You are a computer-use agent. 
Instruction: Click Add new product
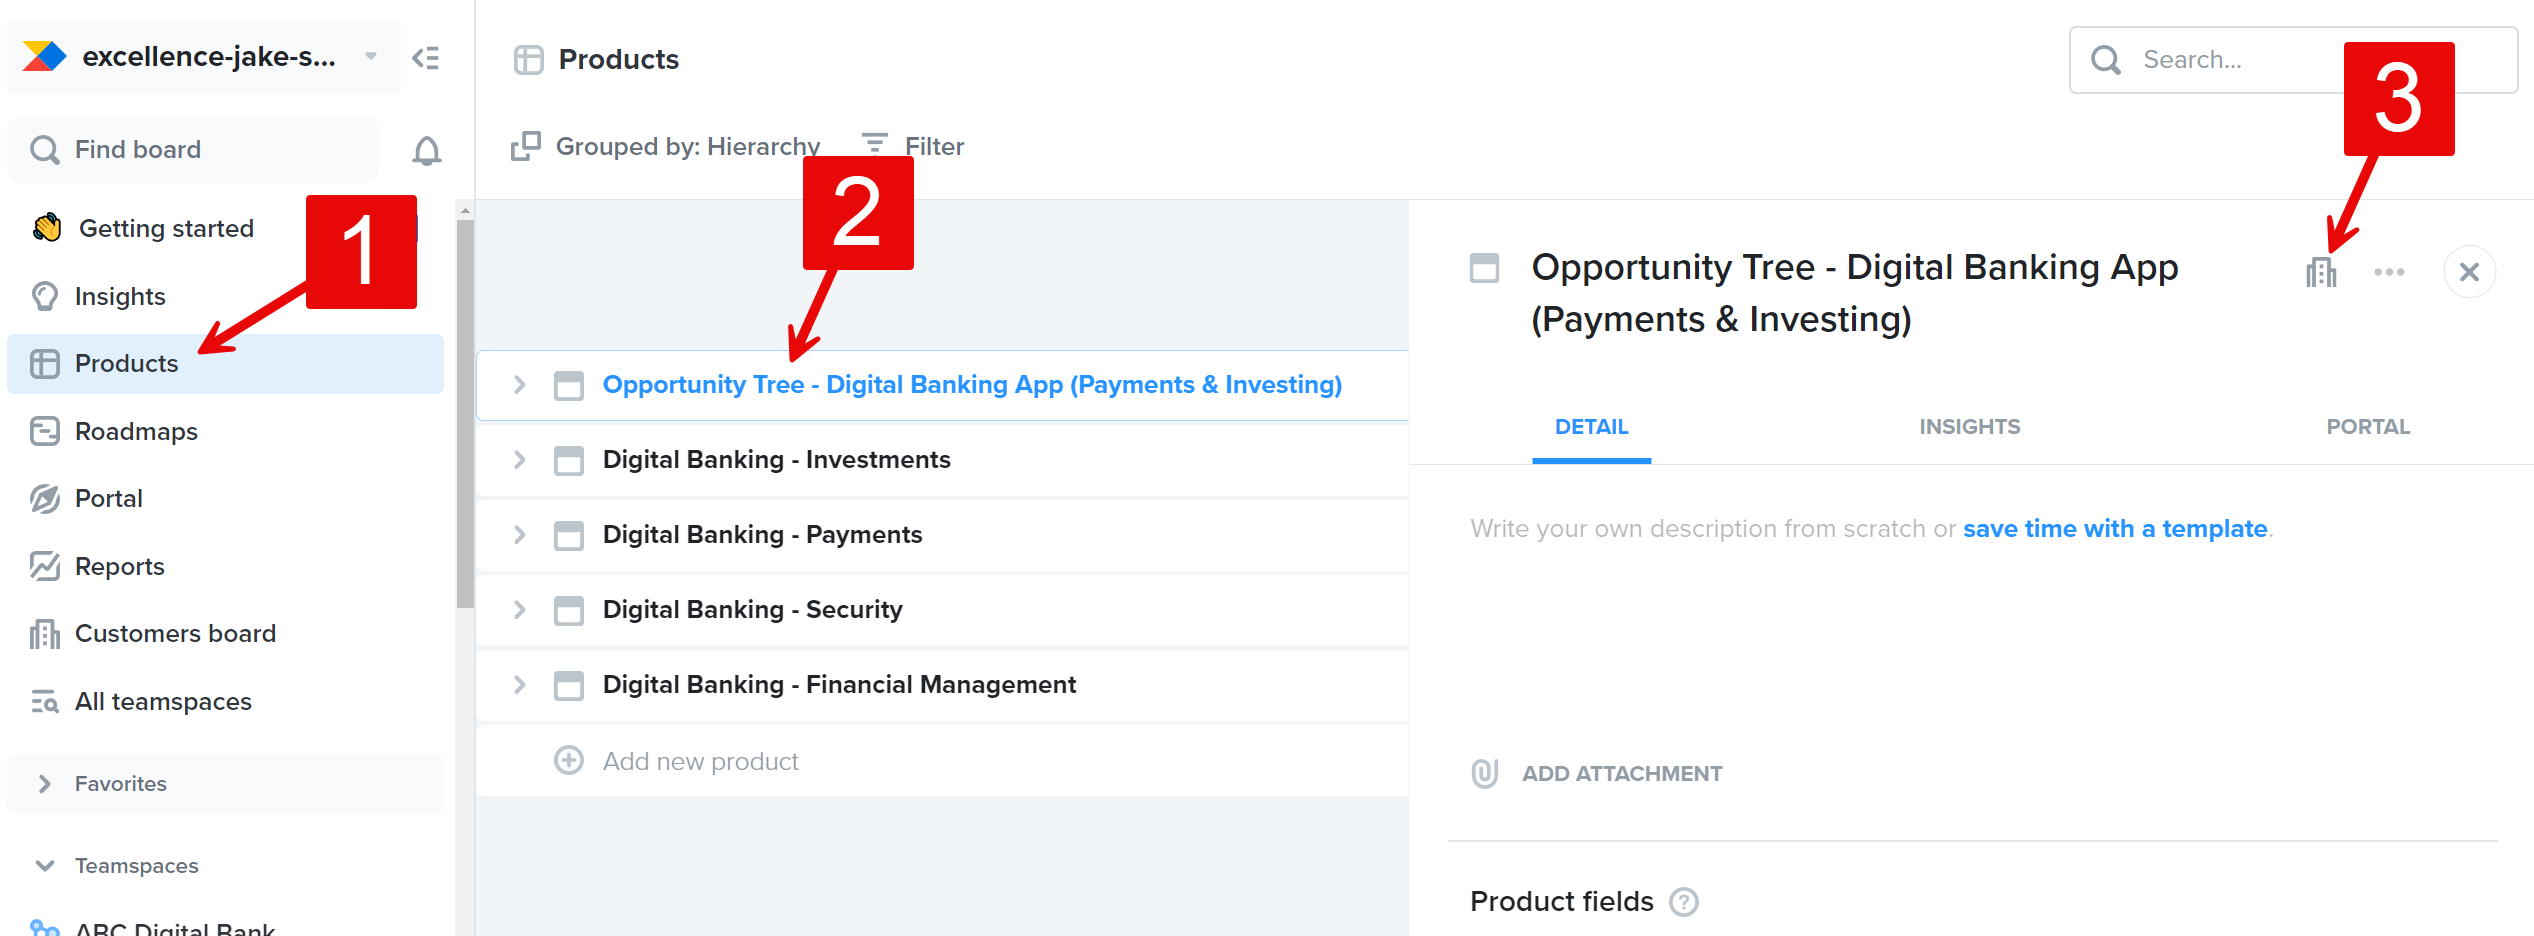pyautogui.click(x=700, y=760)
